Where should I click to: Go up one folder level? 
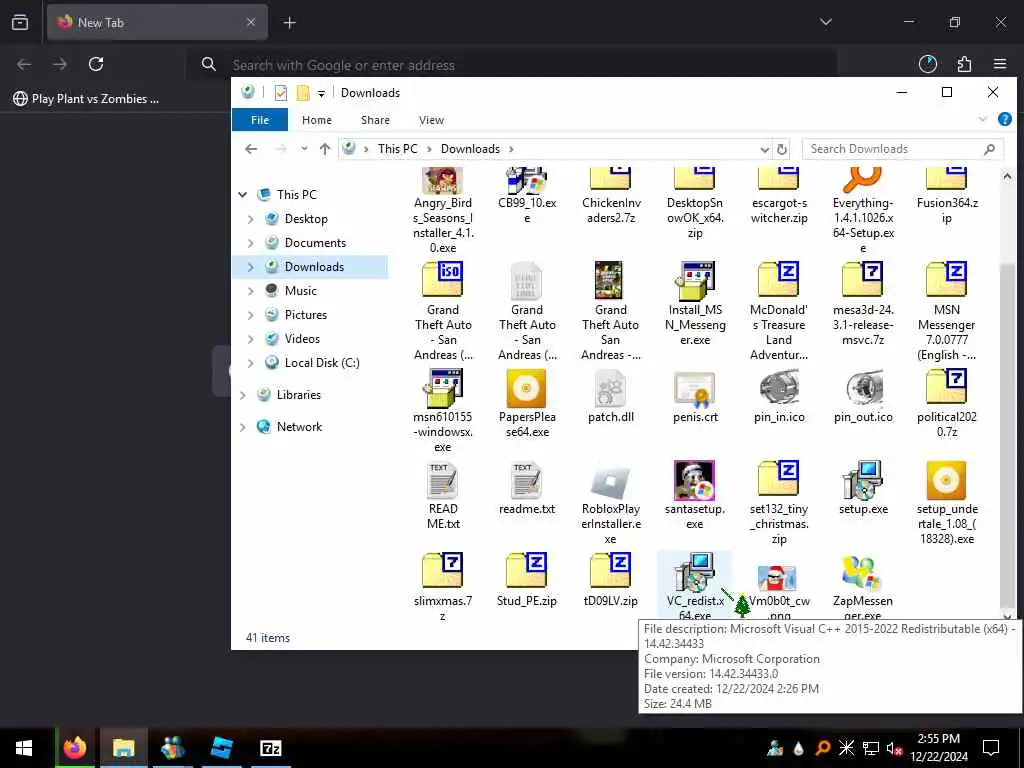click(x=325, y=149)
